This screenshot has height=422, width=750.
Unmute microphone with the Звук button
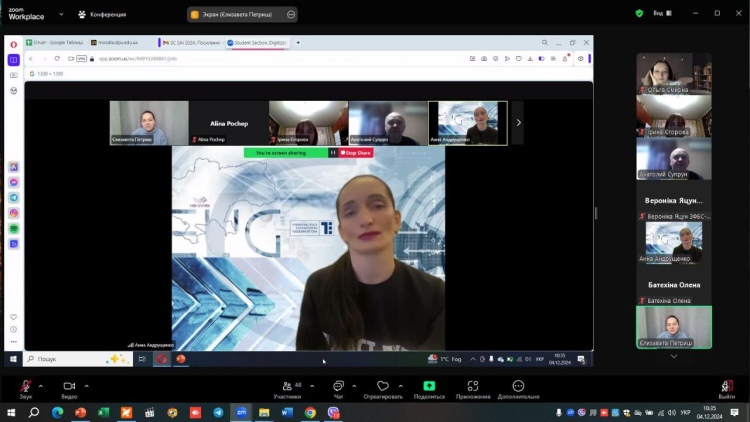25,387
